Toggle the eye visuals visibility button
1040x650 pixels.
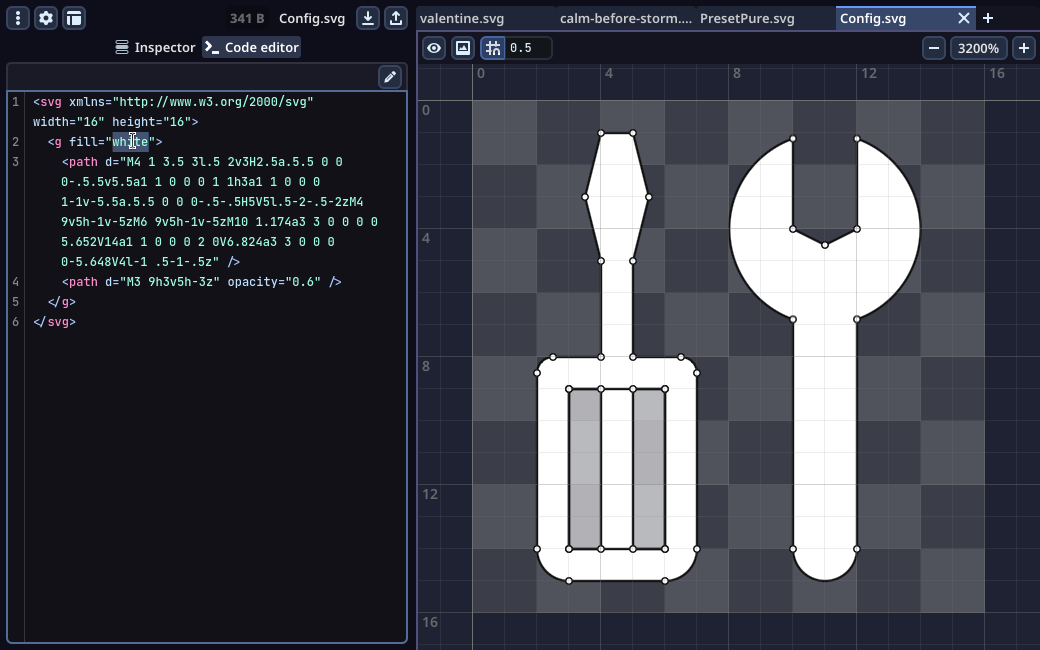point(434,48)
